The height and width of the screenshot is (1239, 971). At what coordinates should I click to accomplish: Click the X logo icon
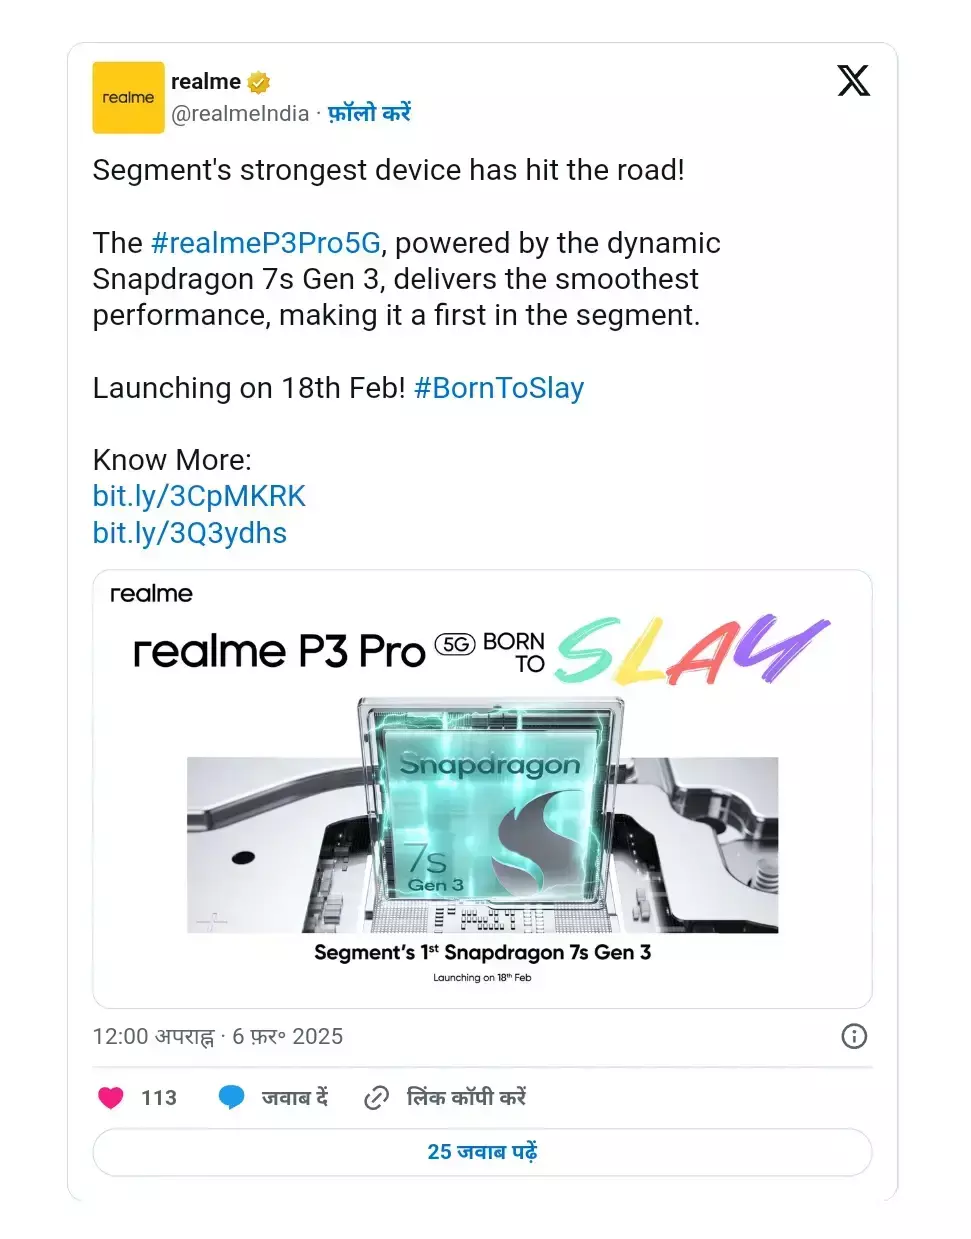click(x=853, y=81)
